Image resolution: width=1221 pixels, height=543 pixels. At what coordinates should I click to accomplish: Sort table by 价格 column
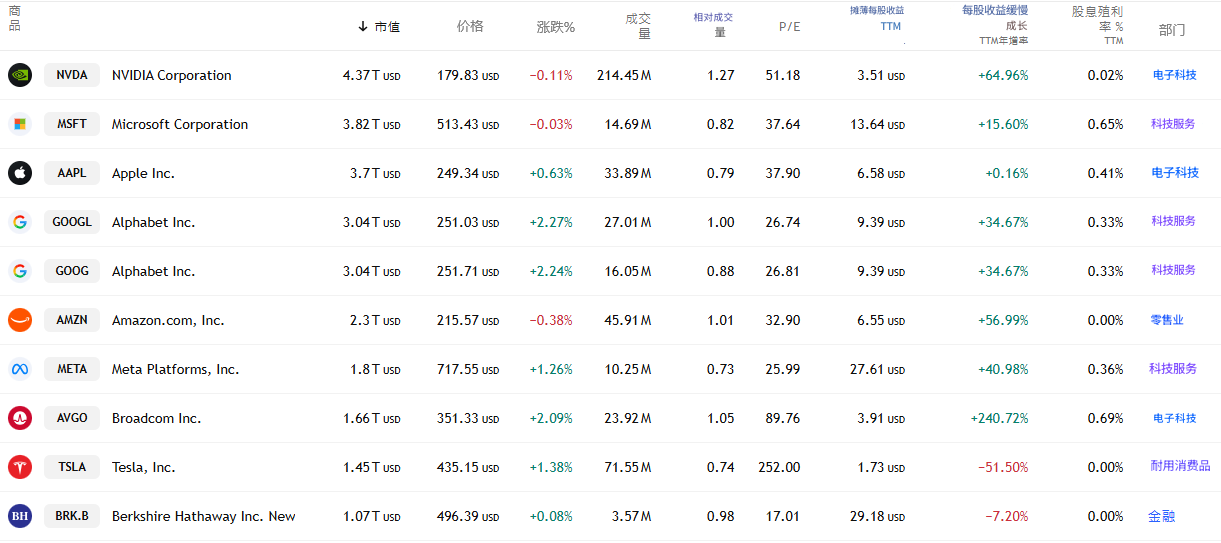coord(469,26)
